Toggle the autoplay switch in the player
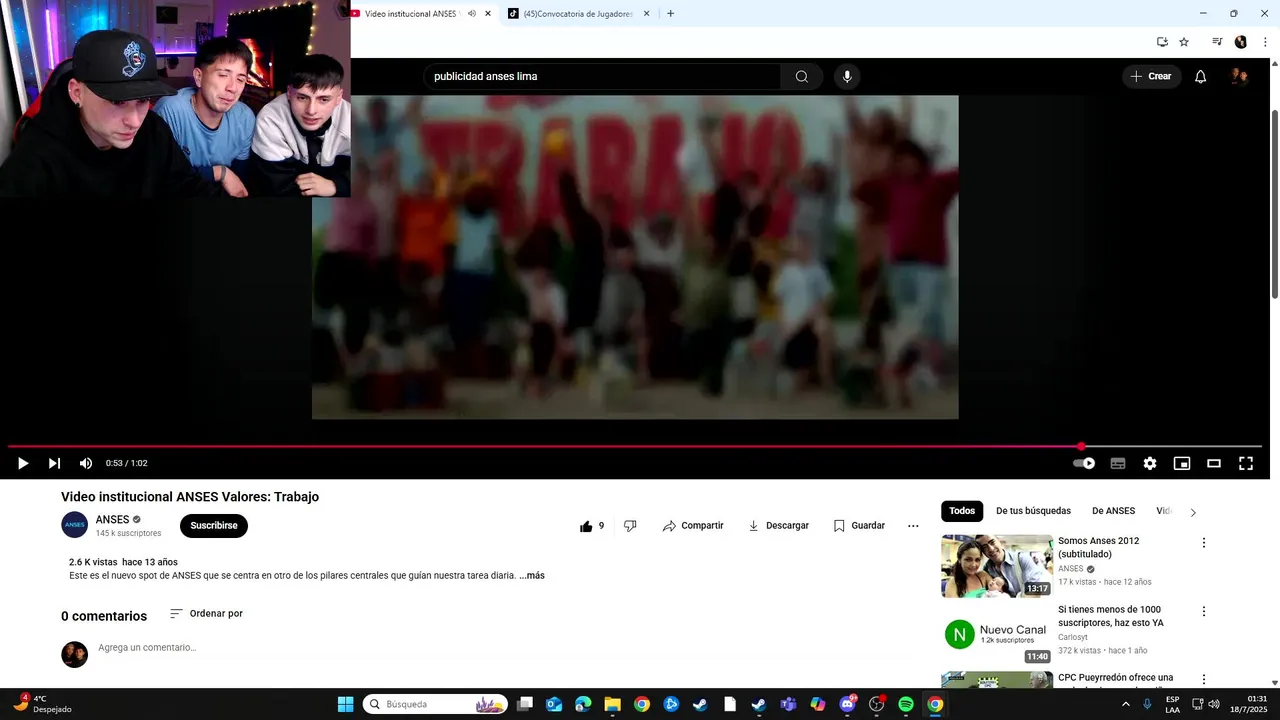Screen dimensions: 1280x720 1084,463
